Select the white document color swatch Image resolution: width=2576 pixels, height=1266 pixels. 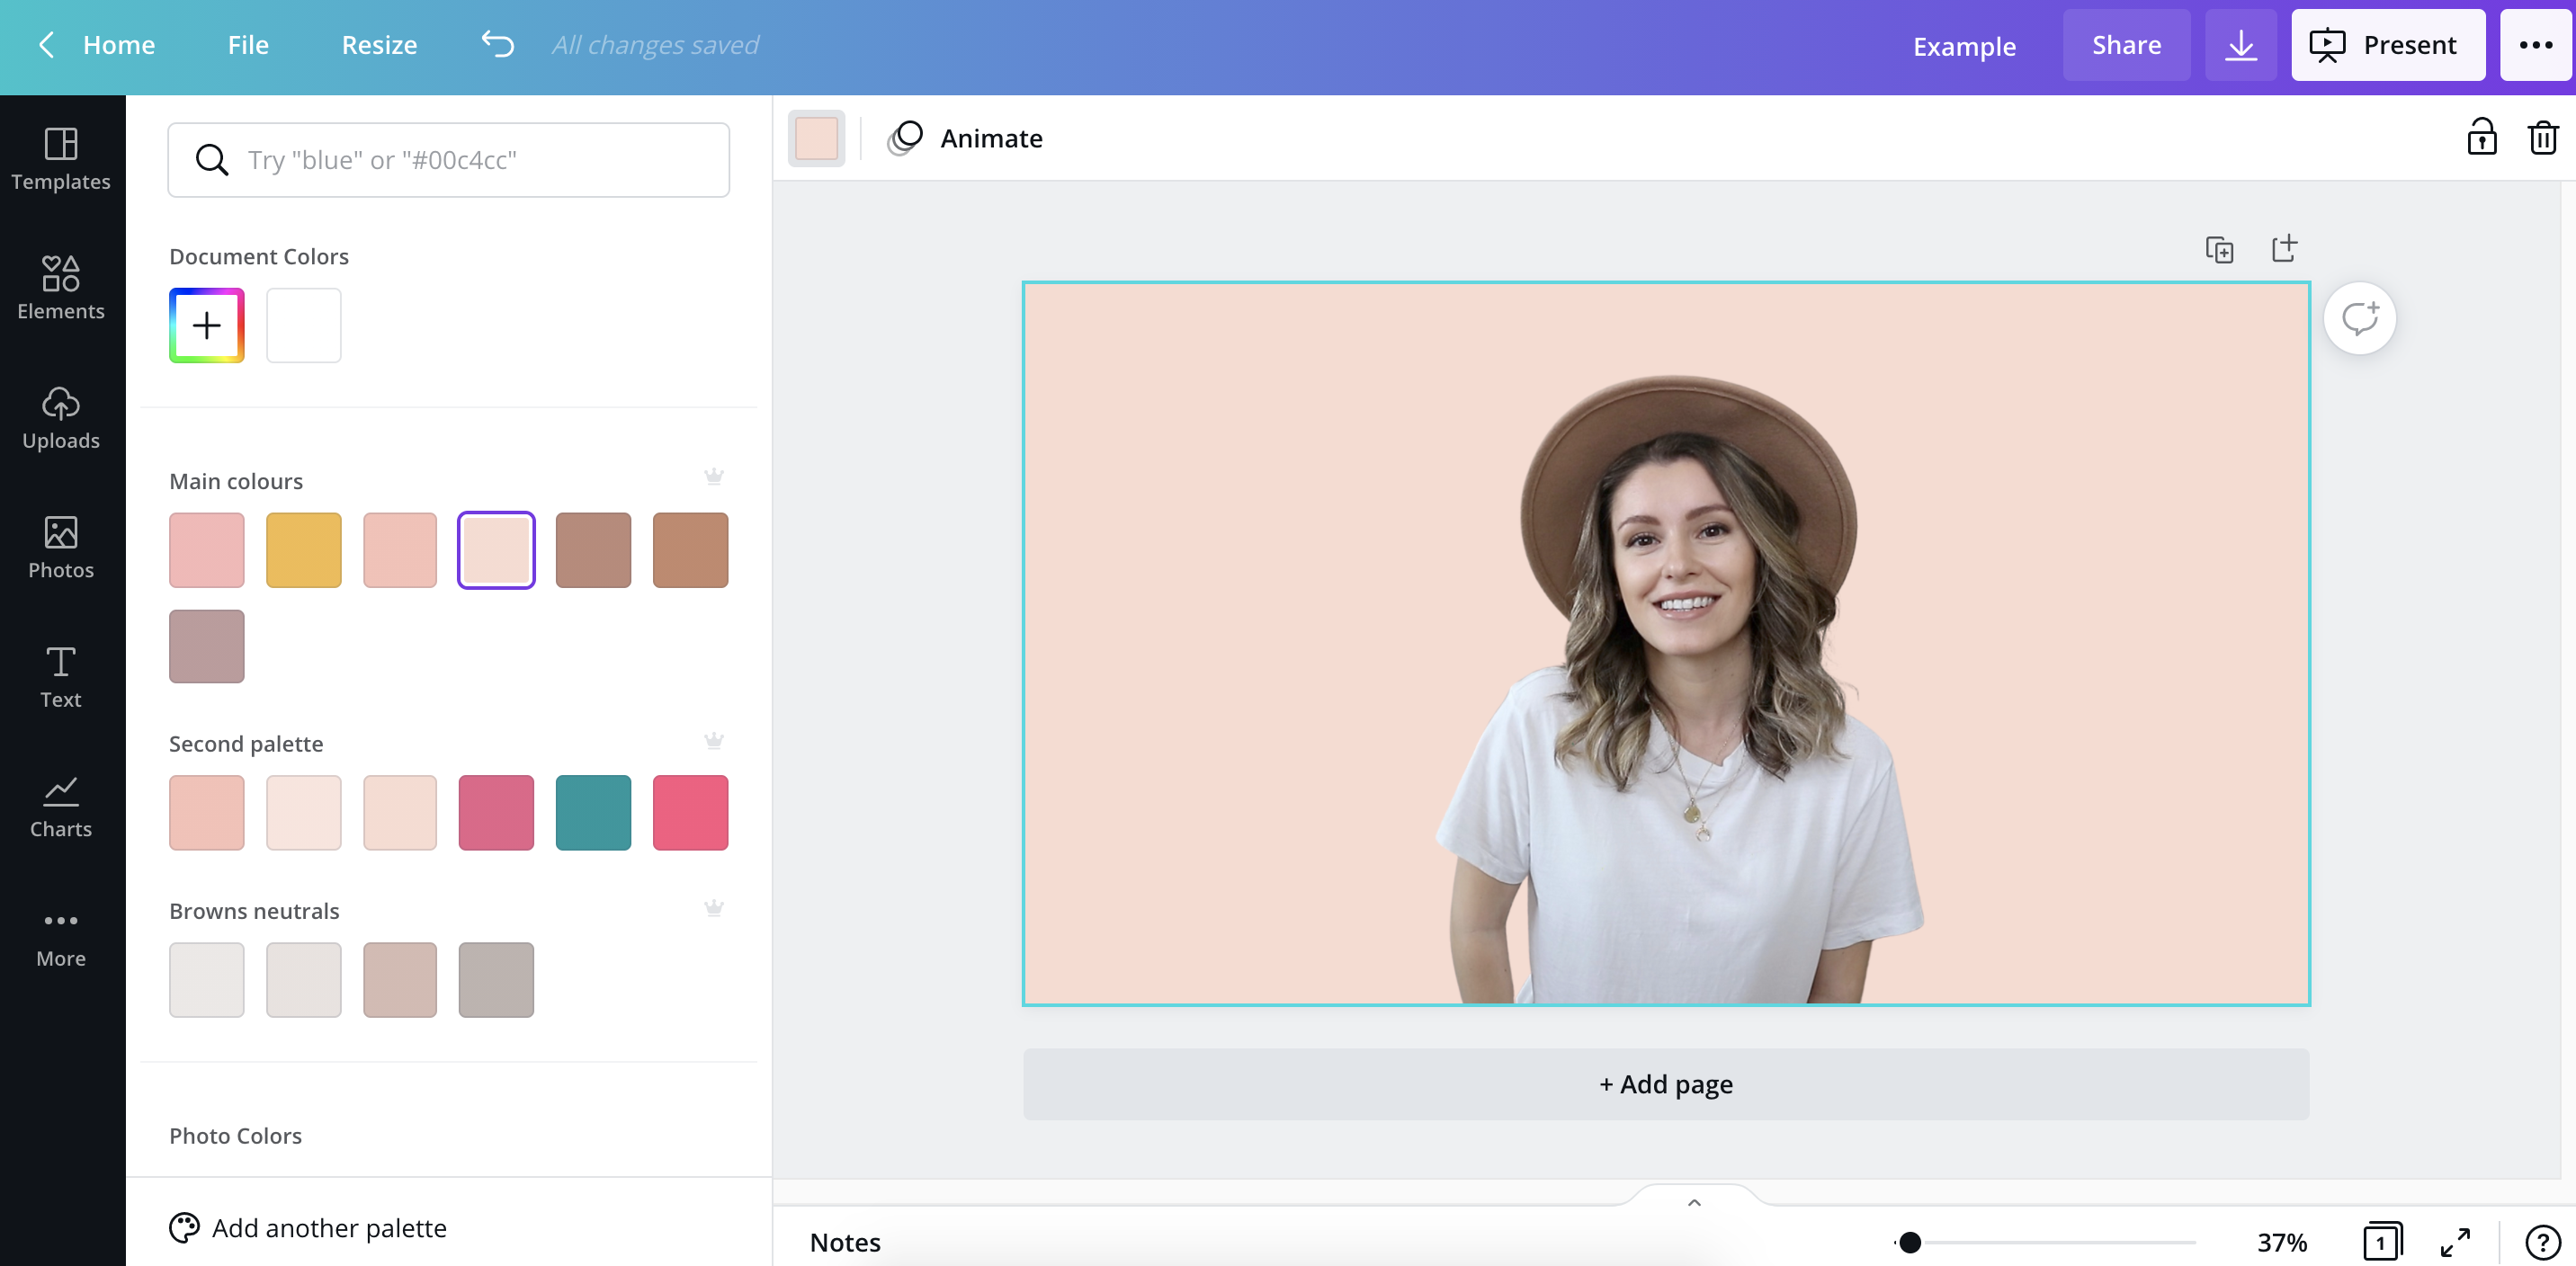tap(304, 326)
